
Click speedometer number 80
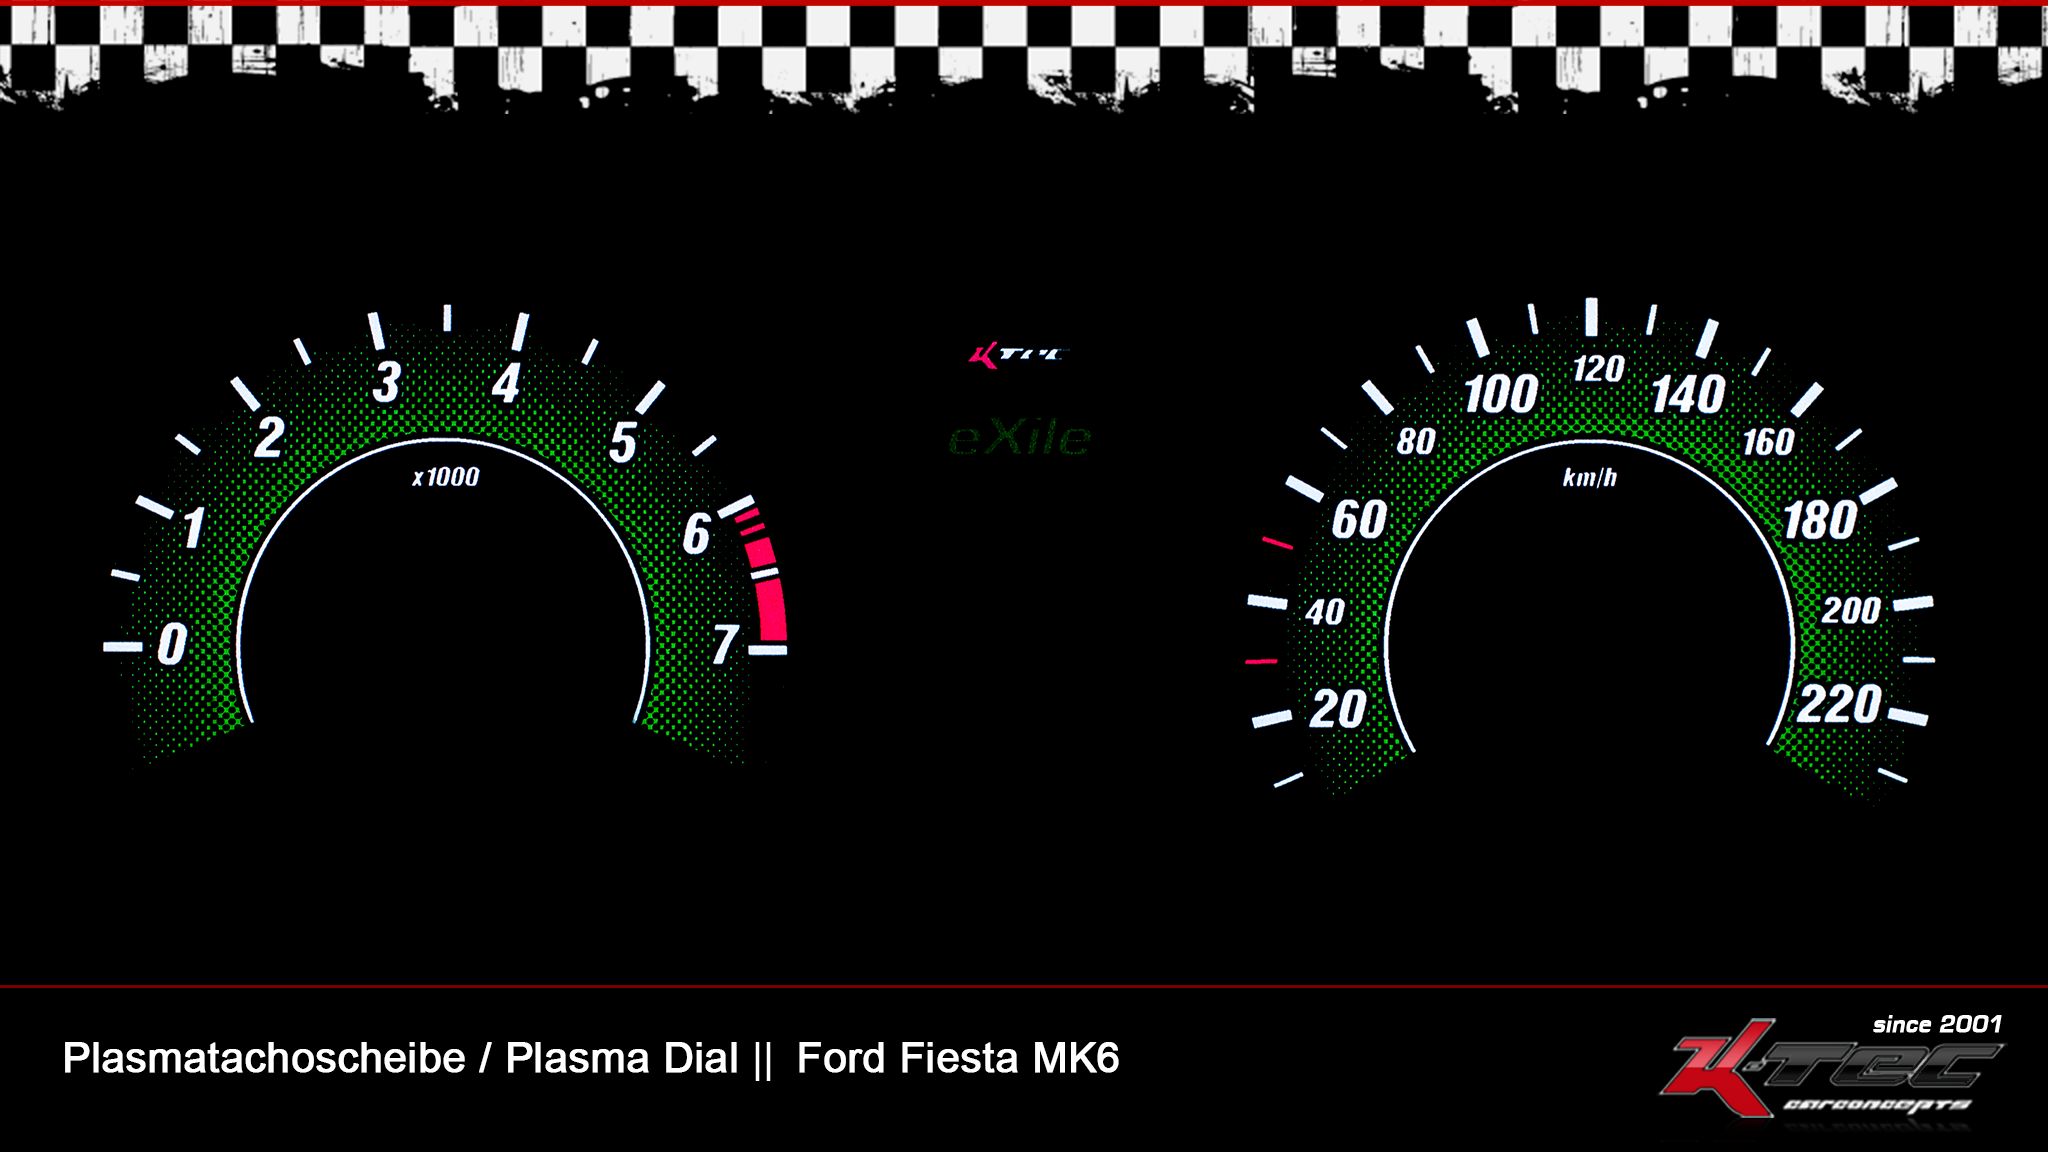pyautogui.click(x=1416, y=441)
